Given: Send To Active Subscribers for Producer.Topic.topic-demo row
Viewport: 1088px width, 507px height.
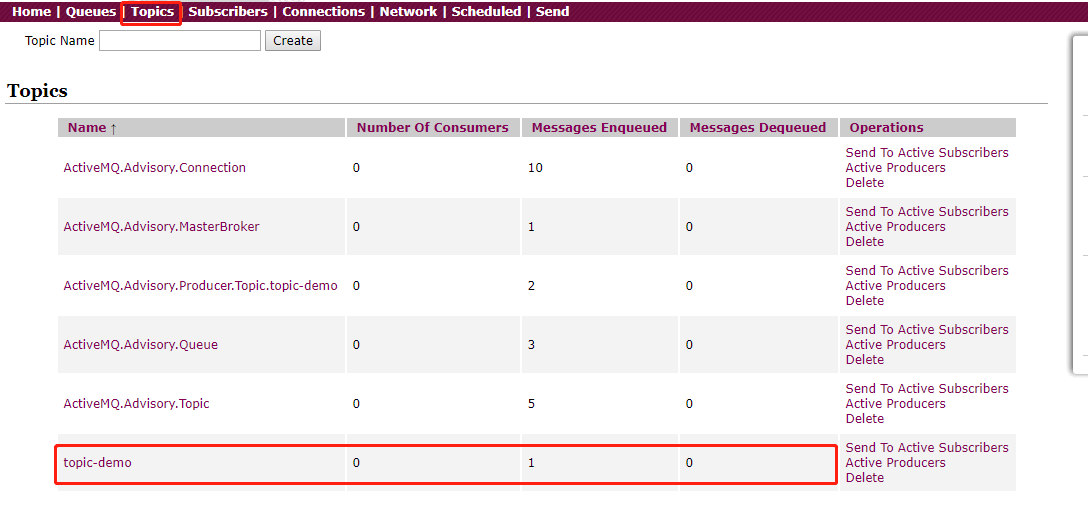Looking at the screenshot, I should click(x=927, y=270).
